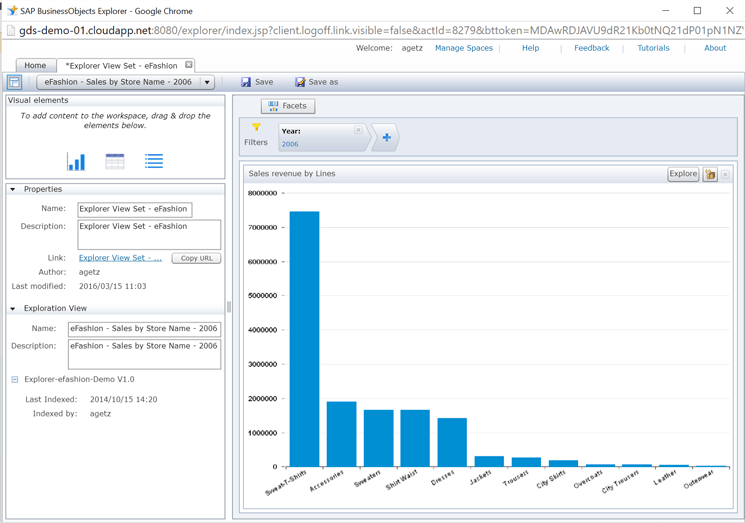Edit the Exploration View Description field
This screenshot has width=745, height=523.
point(144,354)
